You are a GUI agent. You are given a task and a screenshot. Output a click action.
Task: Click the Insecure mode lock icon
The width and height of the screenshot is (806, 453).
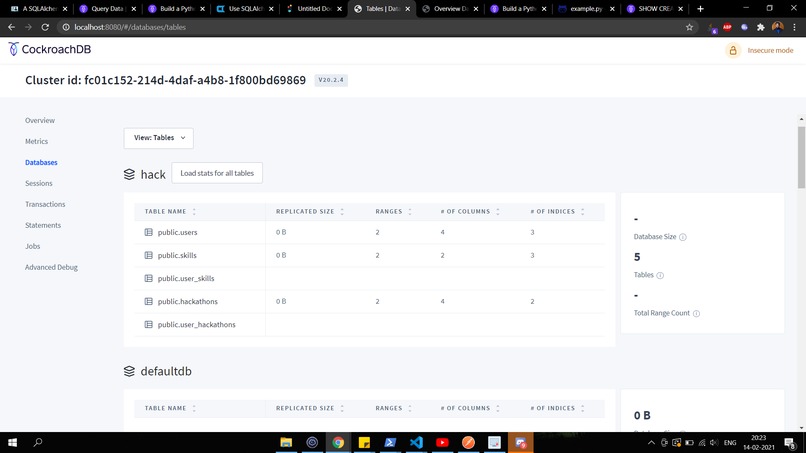coord(733,50)
